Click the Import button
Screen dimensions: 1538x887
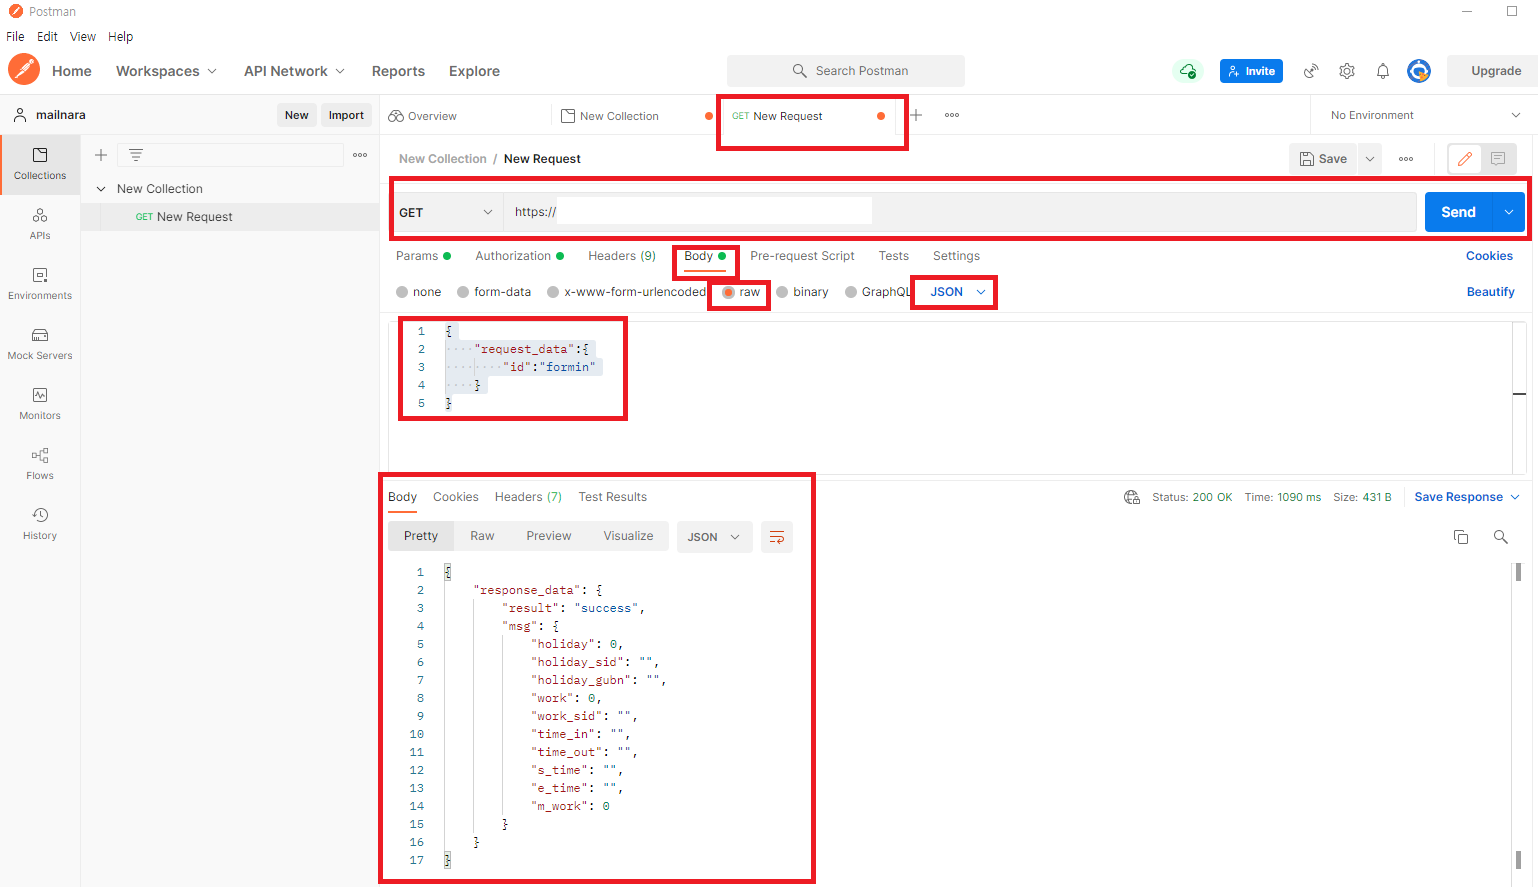346,115
